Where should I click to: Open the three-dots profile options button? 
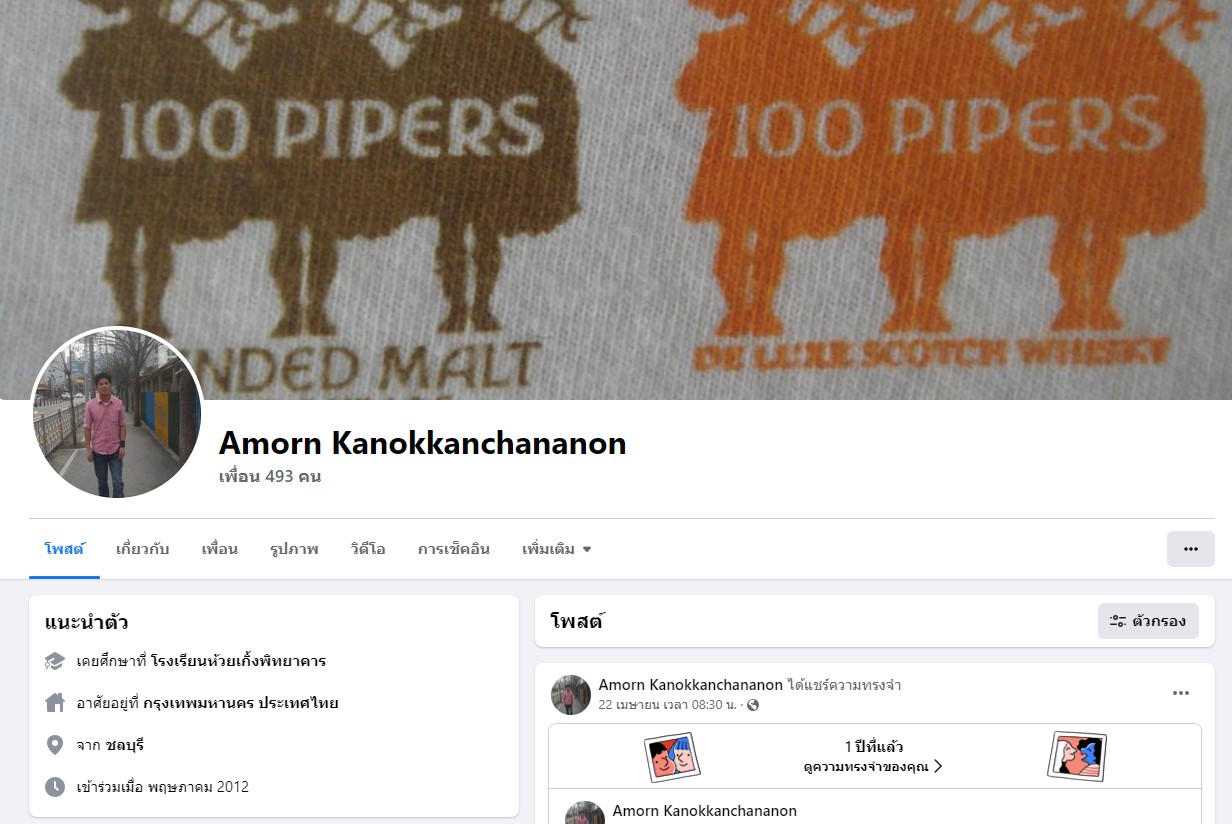click(x=1190, y=549)
